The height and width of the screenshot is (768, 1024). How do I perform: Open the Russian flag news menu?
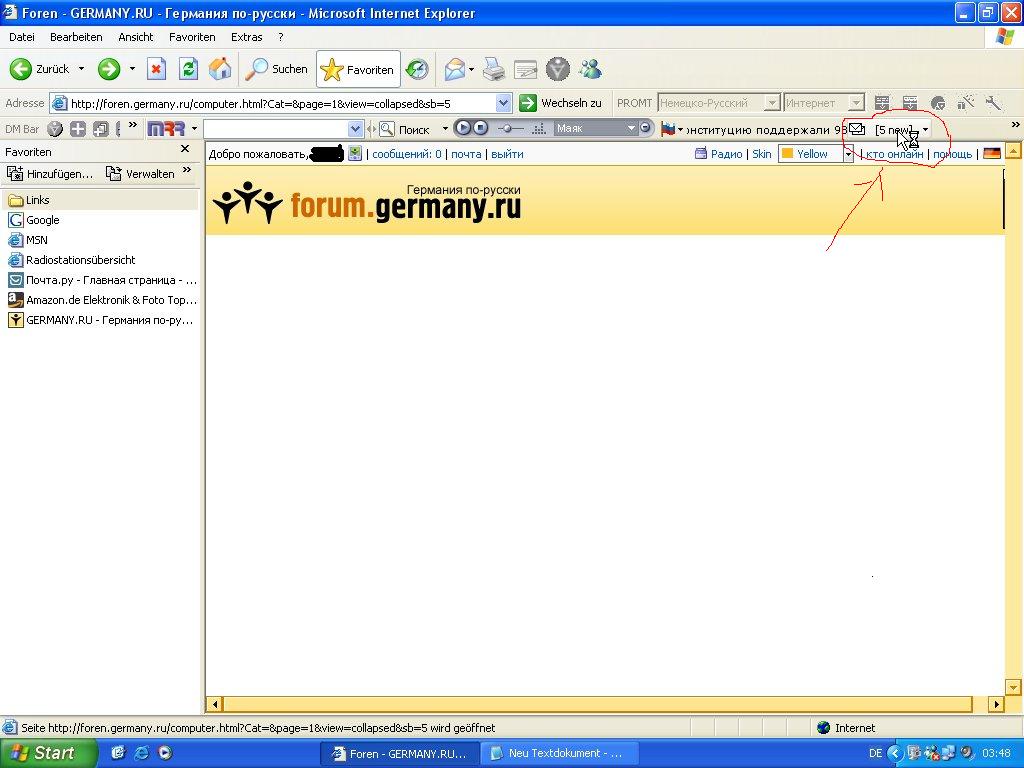[x=671, y=129]
